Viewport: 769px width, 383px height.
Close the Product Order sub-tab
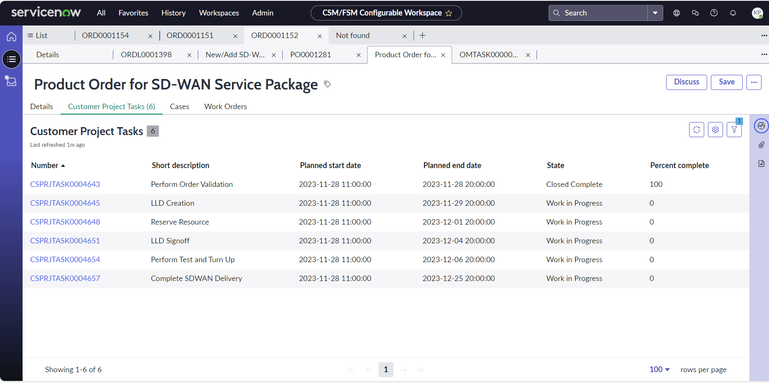(443, 55)
